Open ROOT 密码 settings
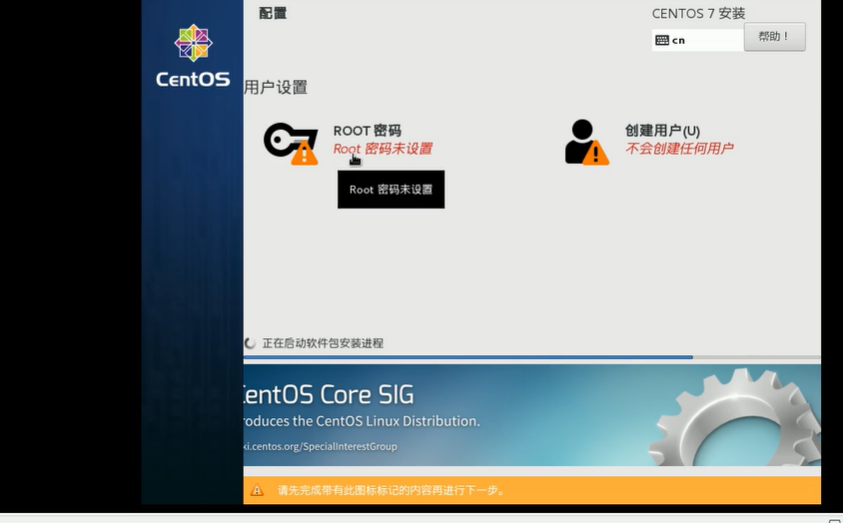 coord(367,131)
